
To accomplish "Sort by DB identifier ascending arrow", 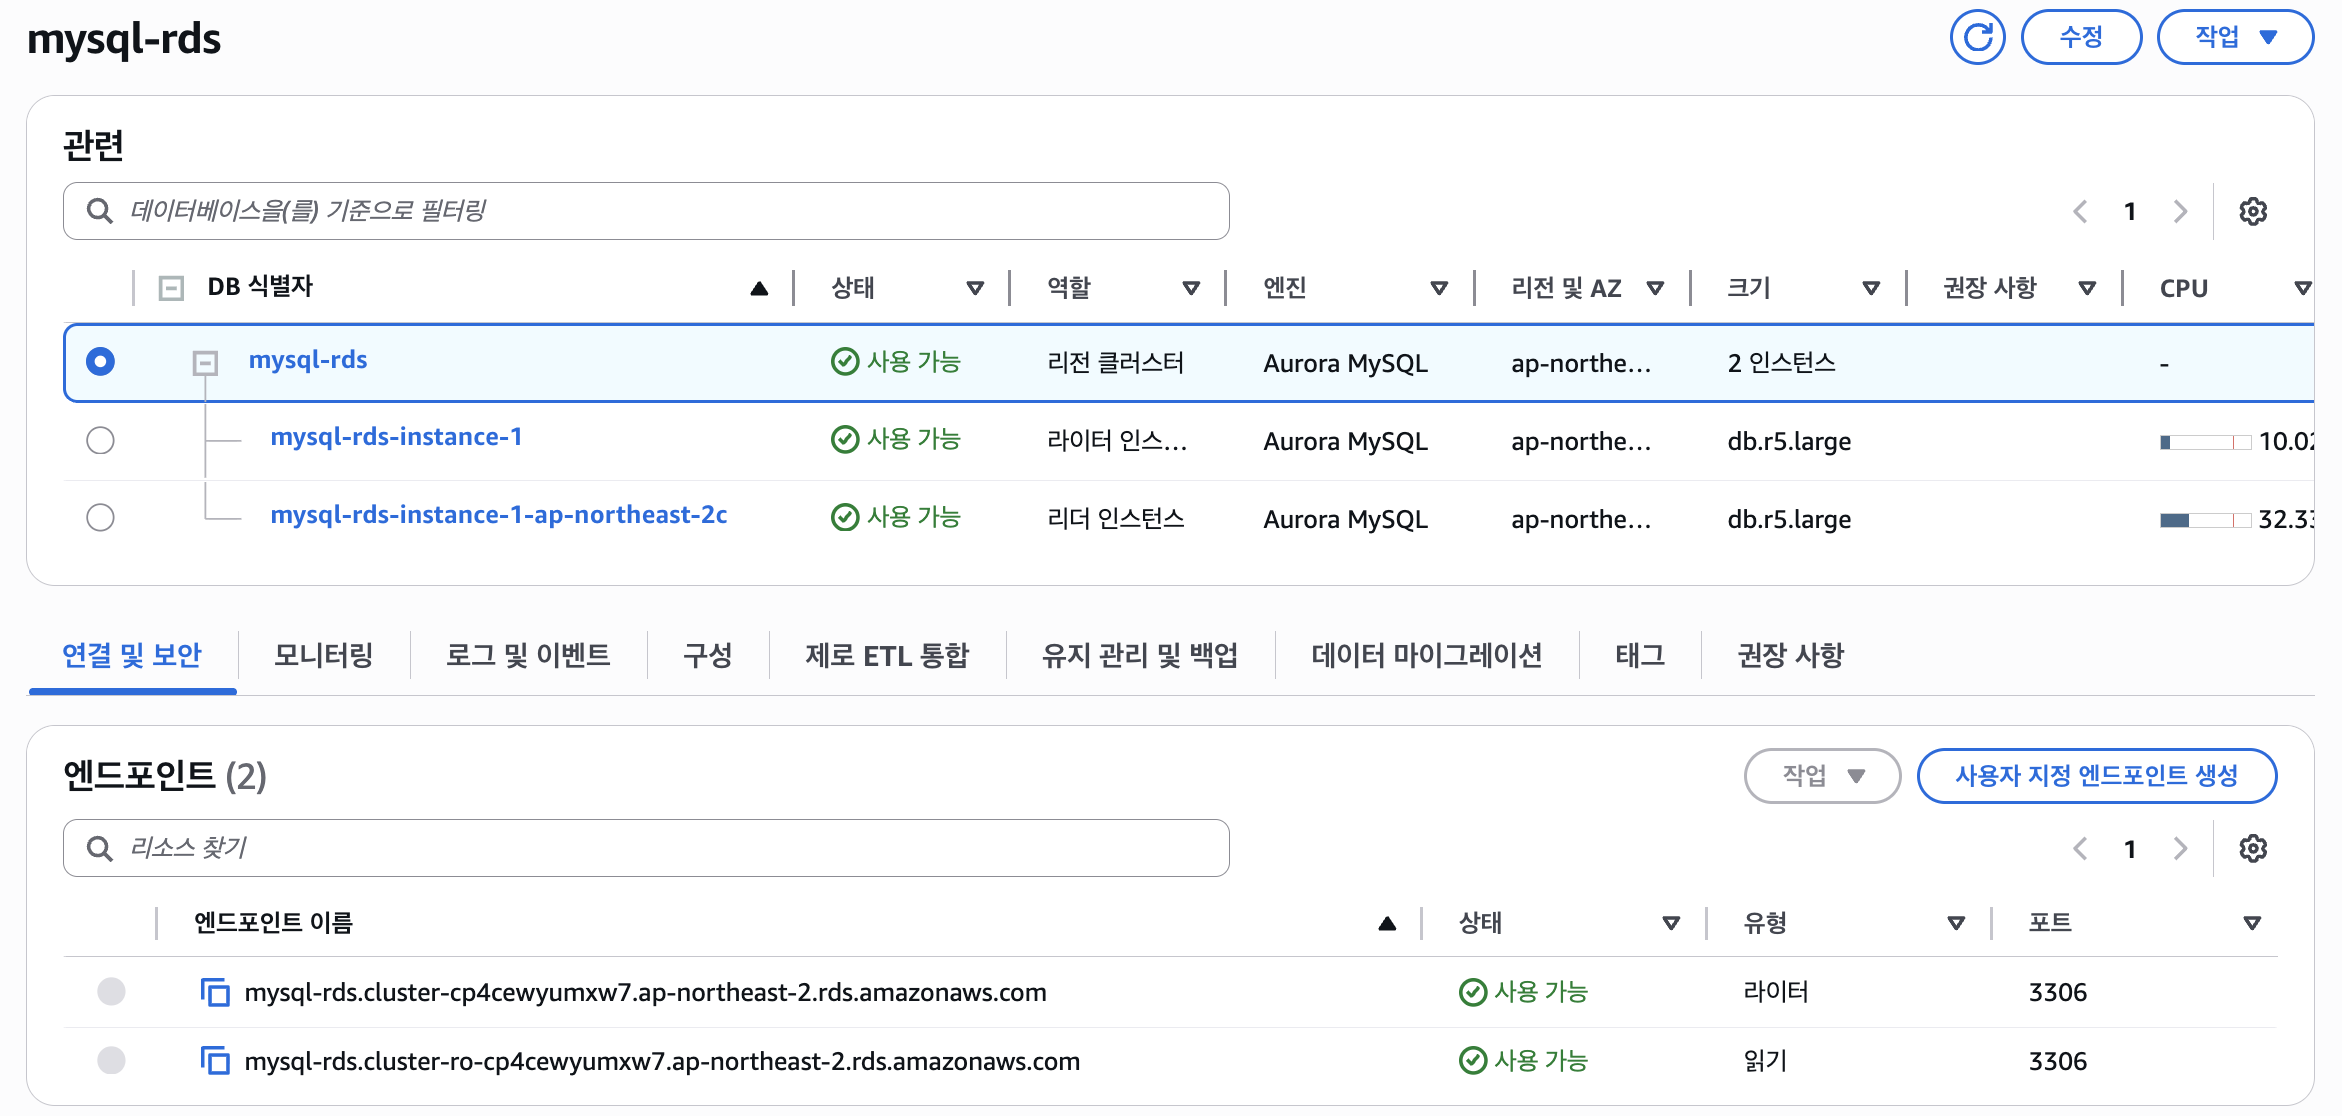I will [x=759, y=289].
